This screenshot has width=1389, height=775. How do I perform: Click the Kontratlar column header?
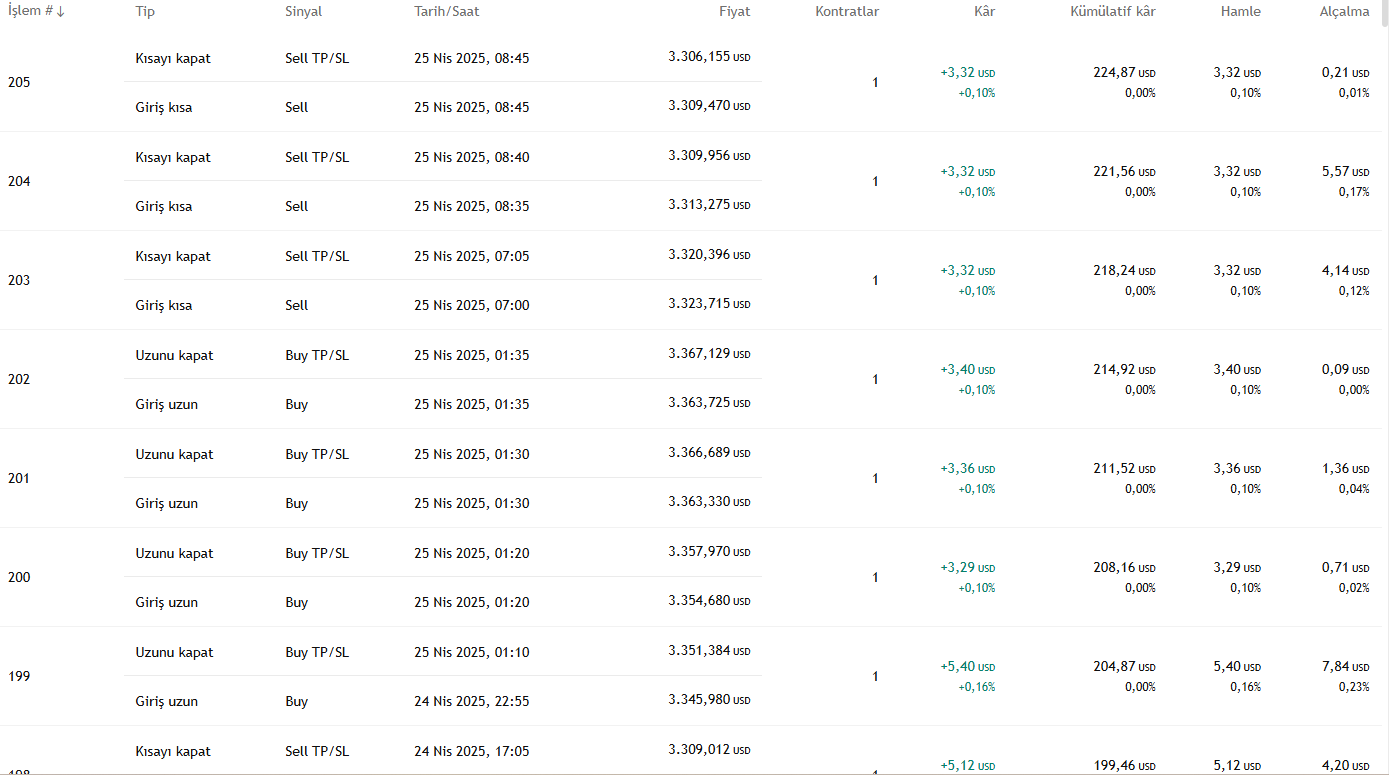[847, 12]
